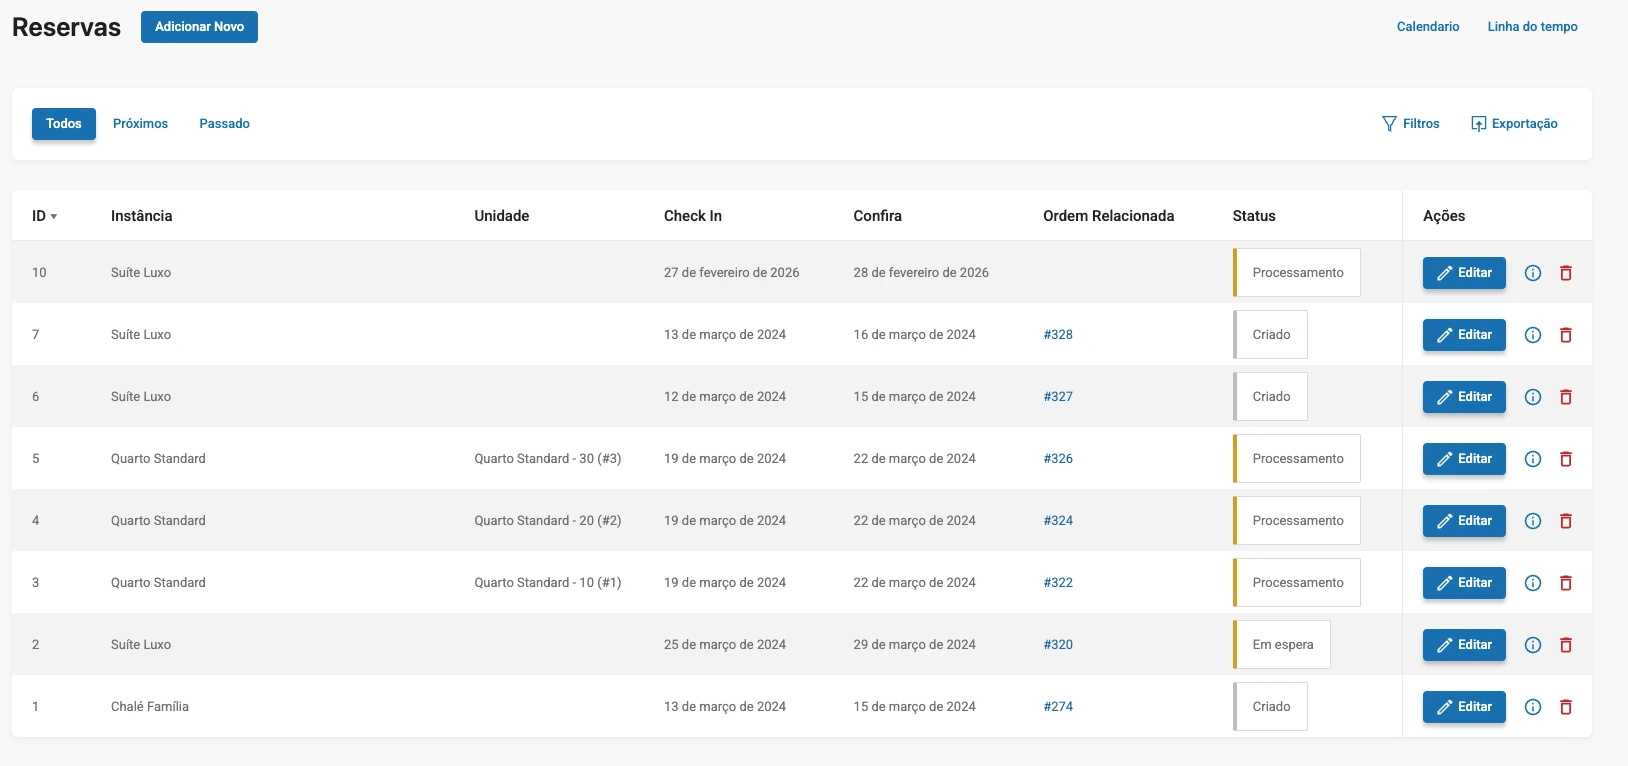This screenshot has height=766, width=1628.
Task: Follow the order #324 link
Action: (x=1058, y=521)
